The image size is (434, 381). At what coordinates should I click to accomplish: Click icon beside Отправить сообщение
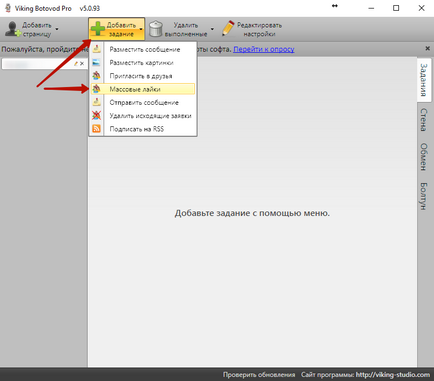(x=97, y=102)
